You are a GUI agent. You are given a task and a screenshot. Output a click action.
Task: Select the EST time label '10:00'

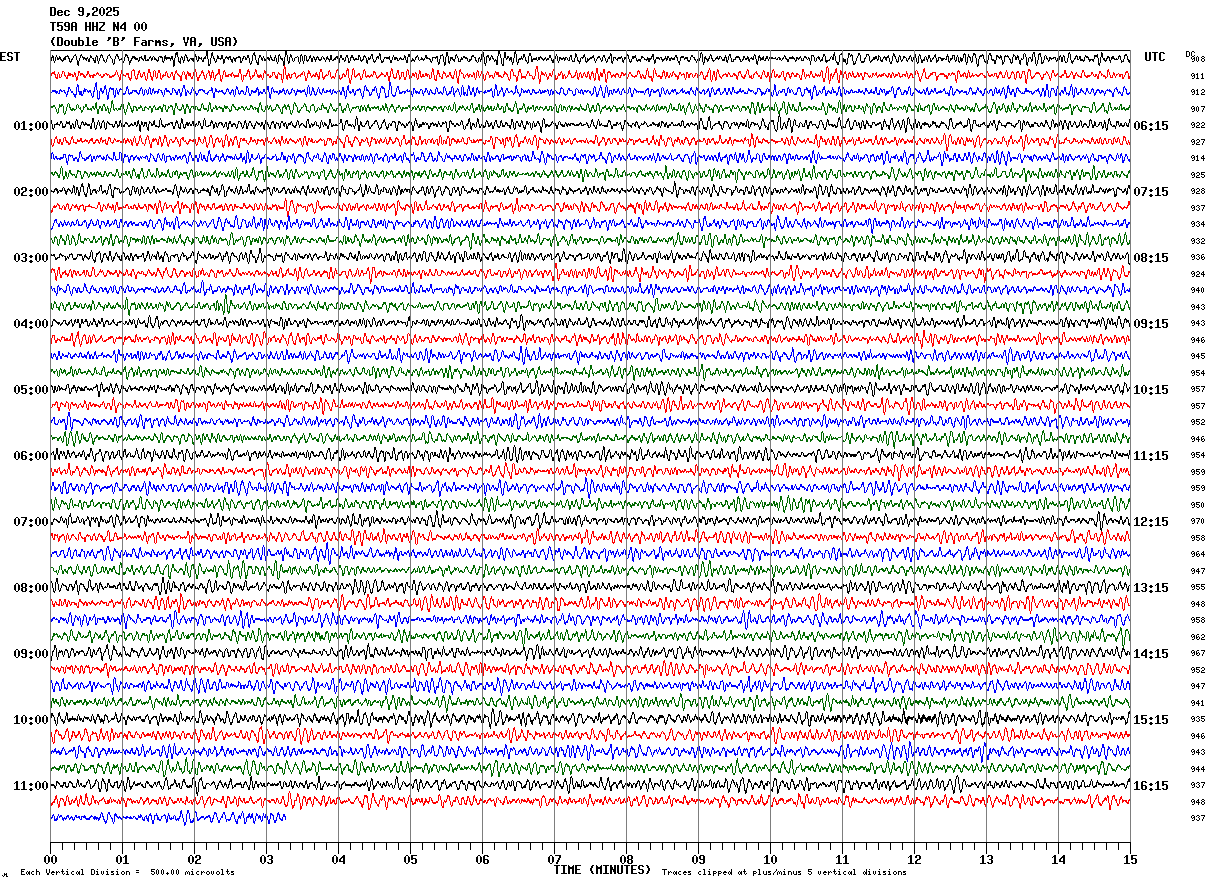click(x=31, y=720)
